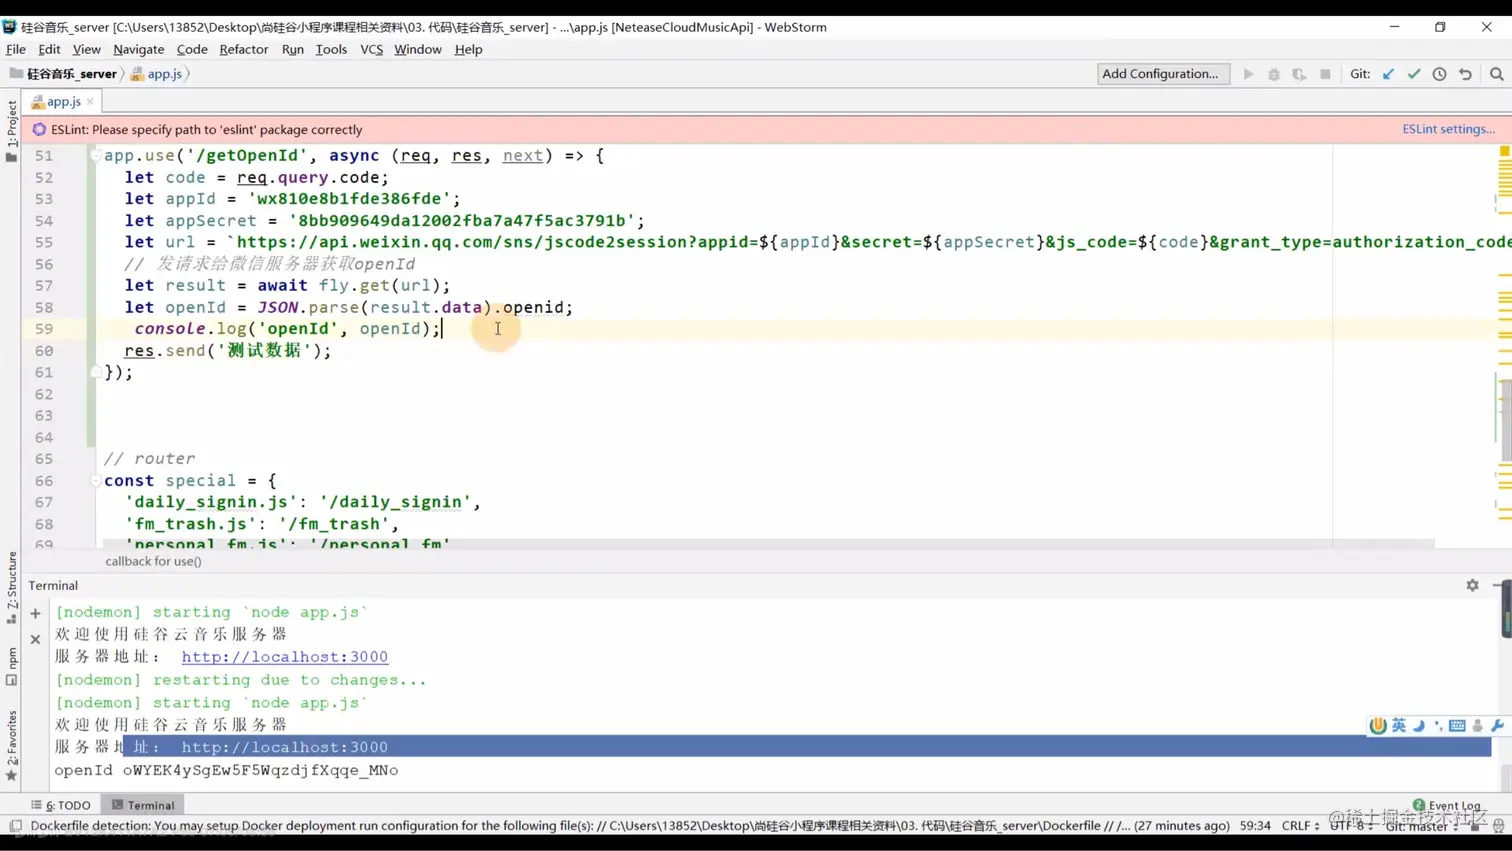Viewport: 1512px width, 851px height.
Task: Click the fold end marker at line 61
Action: [x=96, y=372]
